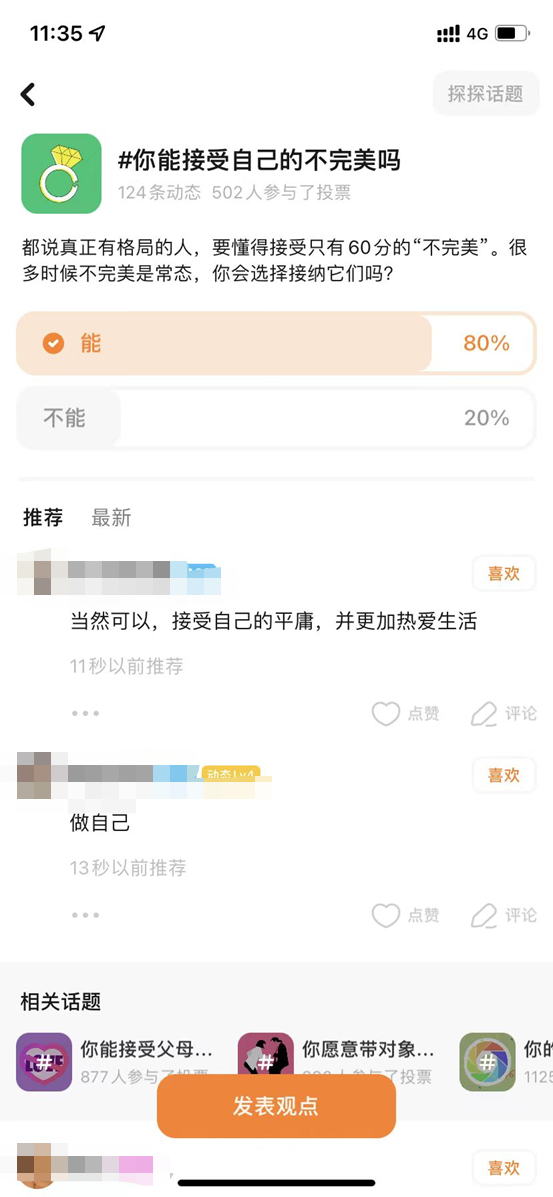This screenshot has height=1197, width=553.
Task: Open three-dot menu under 做自己 comment
Action: [x=86, y=915]
